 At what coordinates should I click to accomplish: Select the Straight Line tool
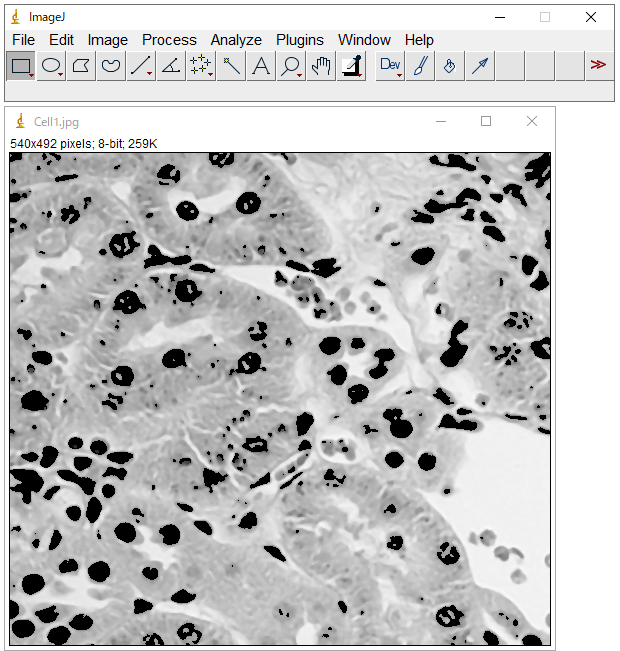pyautogui.click(x=141, y=66)
